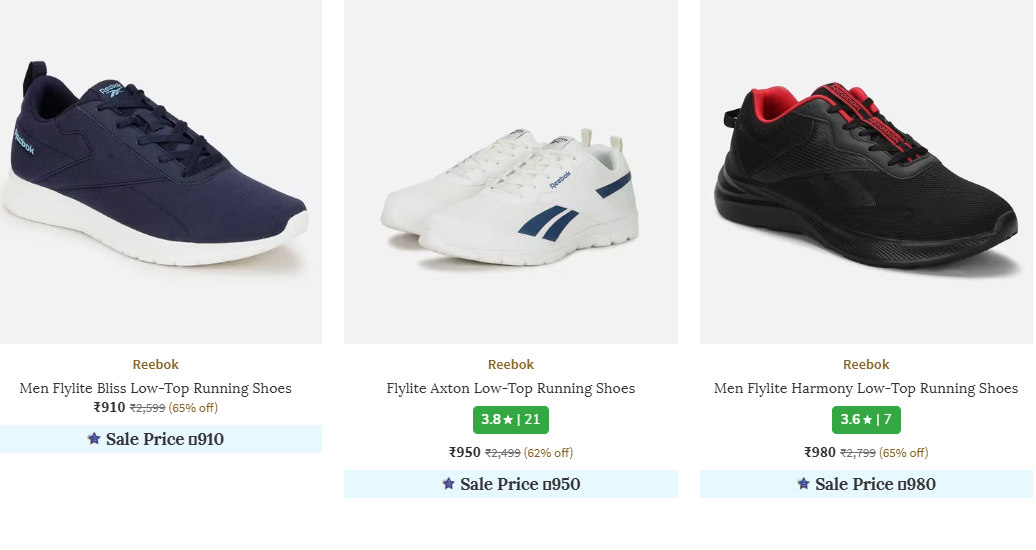Screen dimensions: 1036x550
Task: Click the ₹950 price with 62% off
Action: [466, 452]
